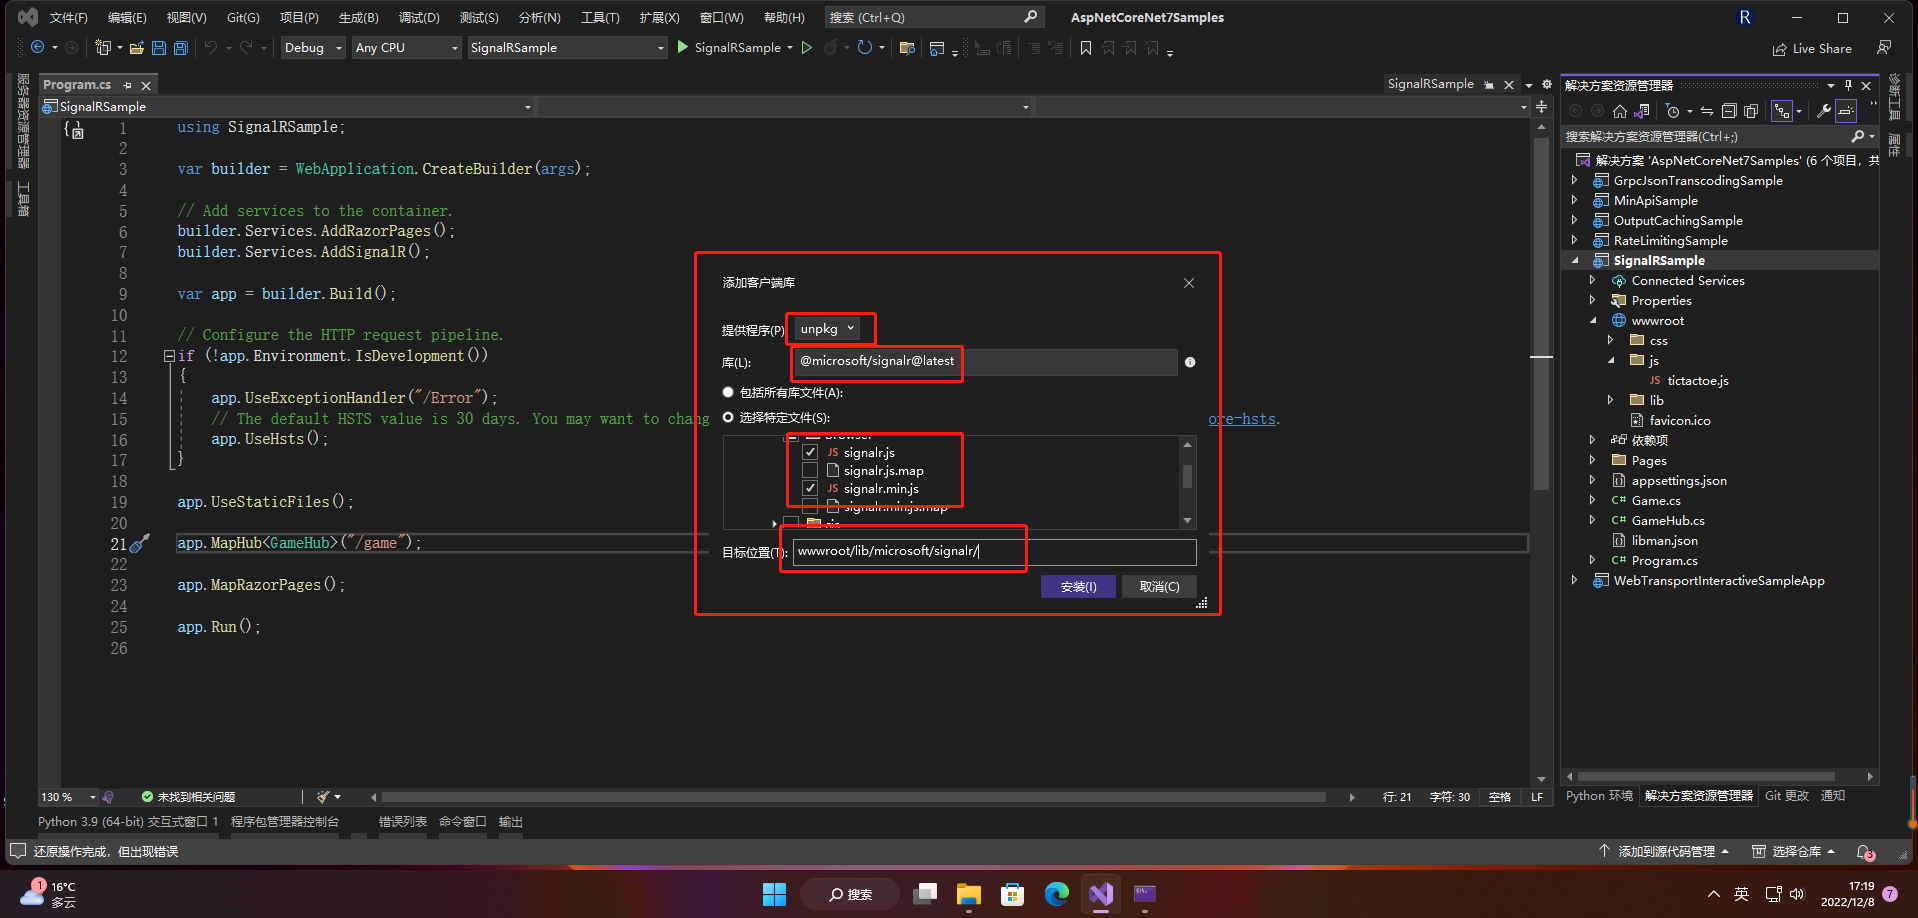Click Switch Views icon in Solution Explorer
This screenshot has width=1918, height=918.
pyautogui.click(x=1642, y=111)
